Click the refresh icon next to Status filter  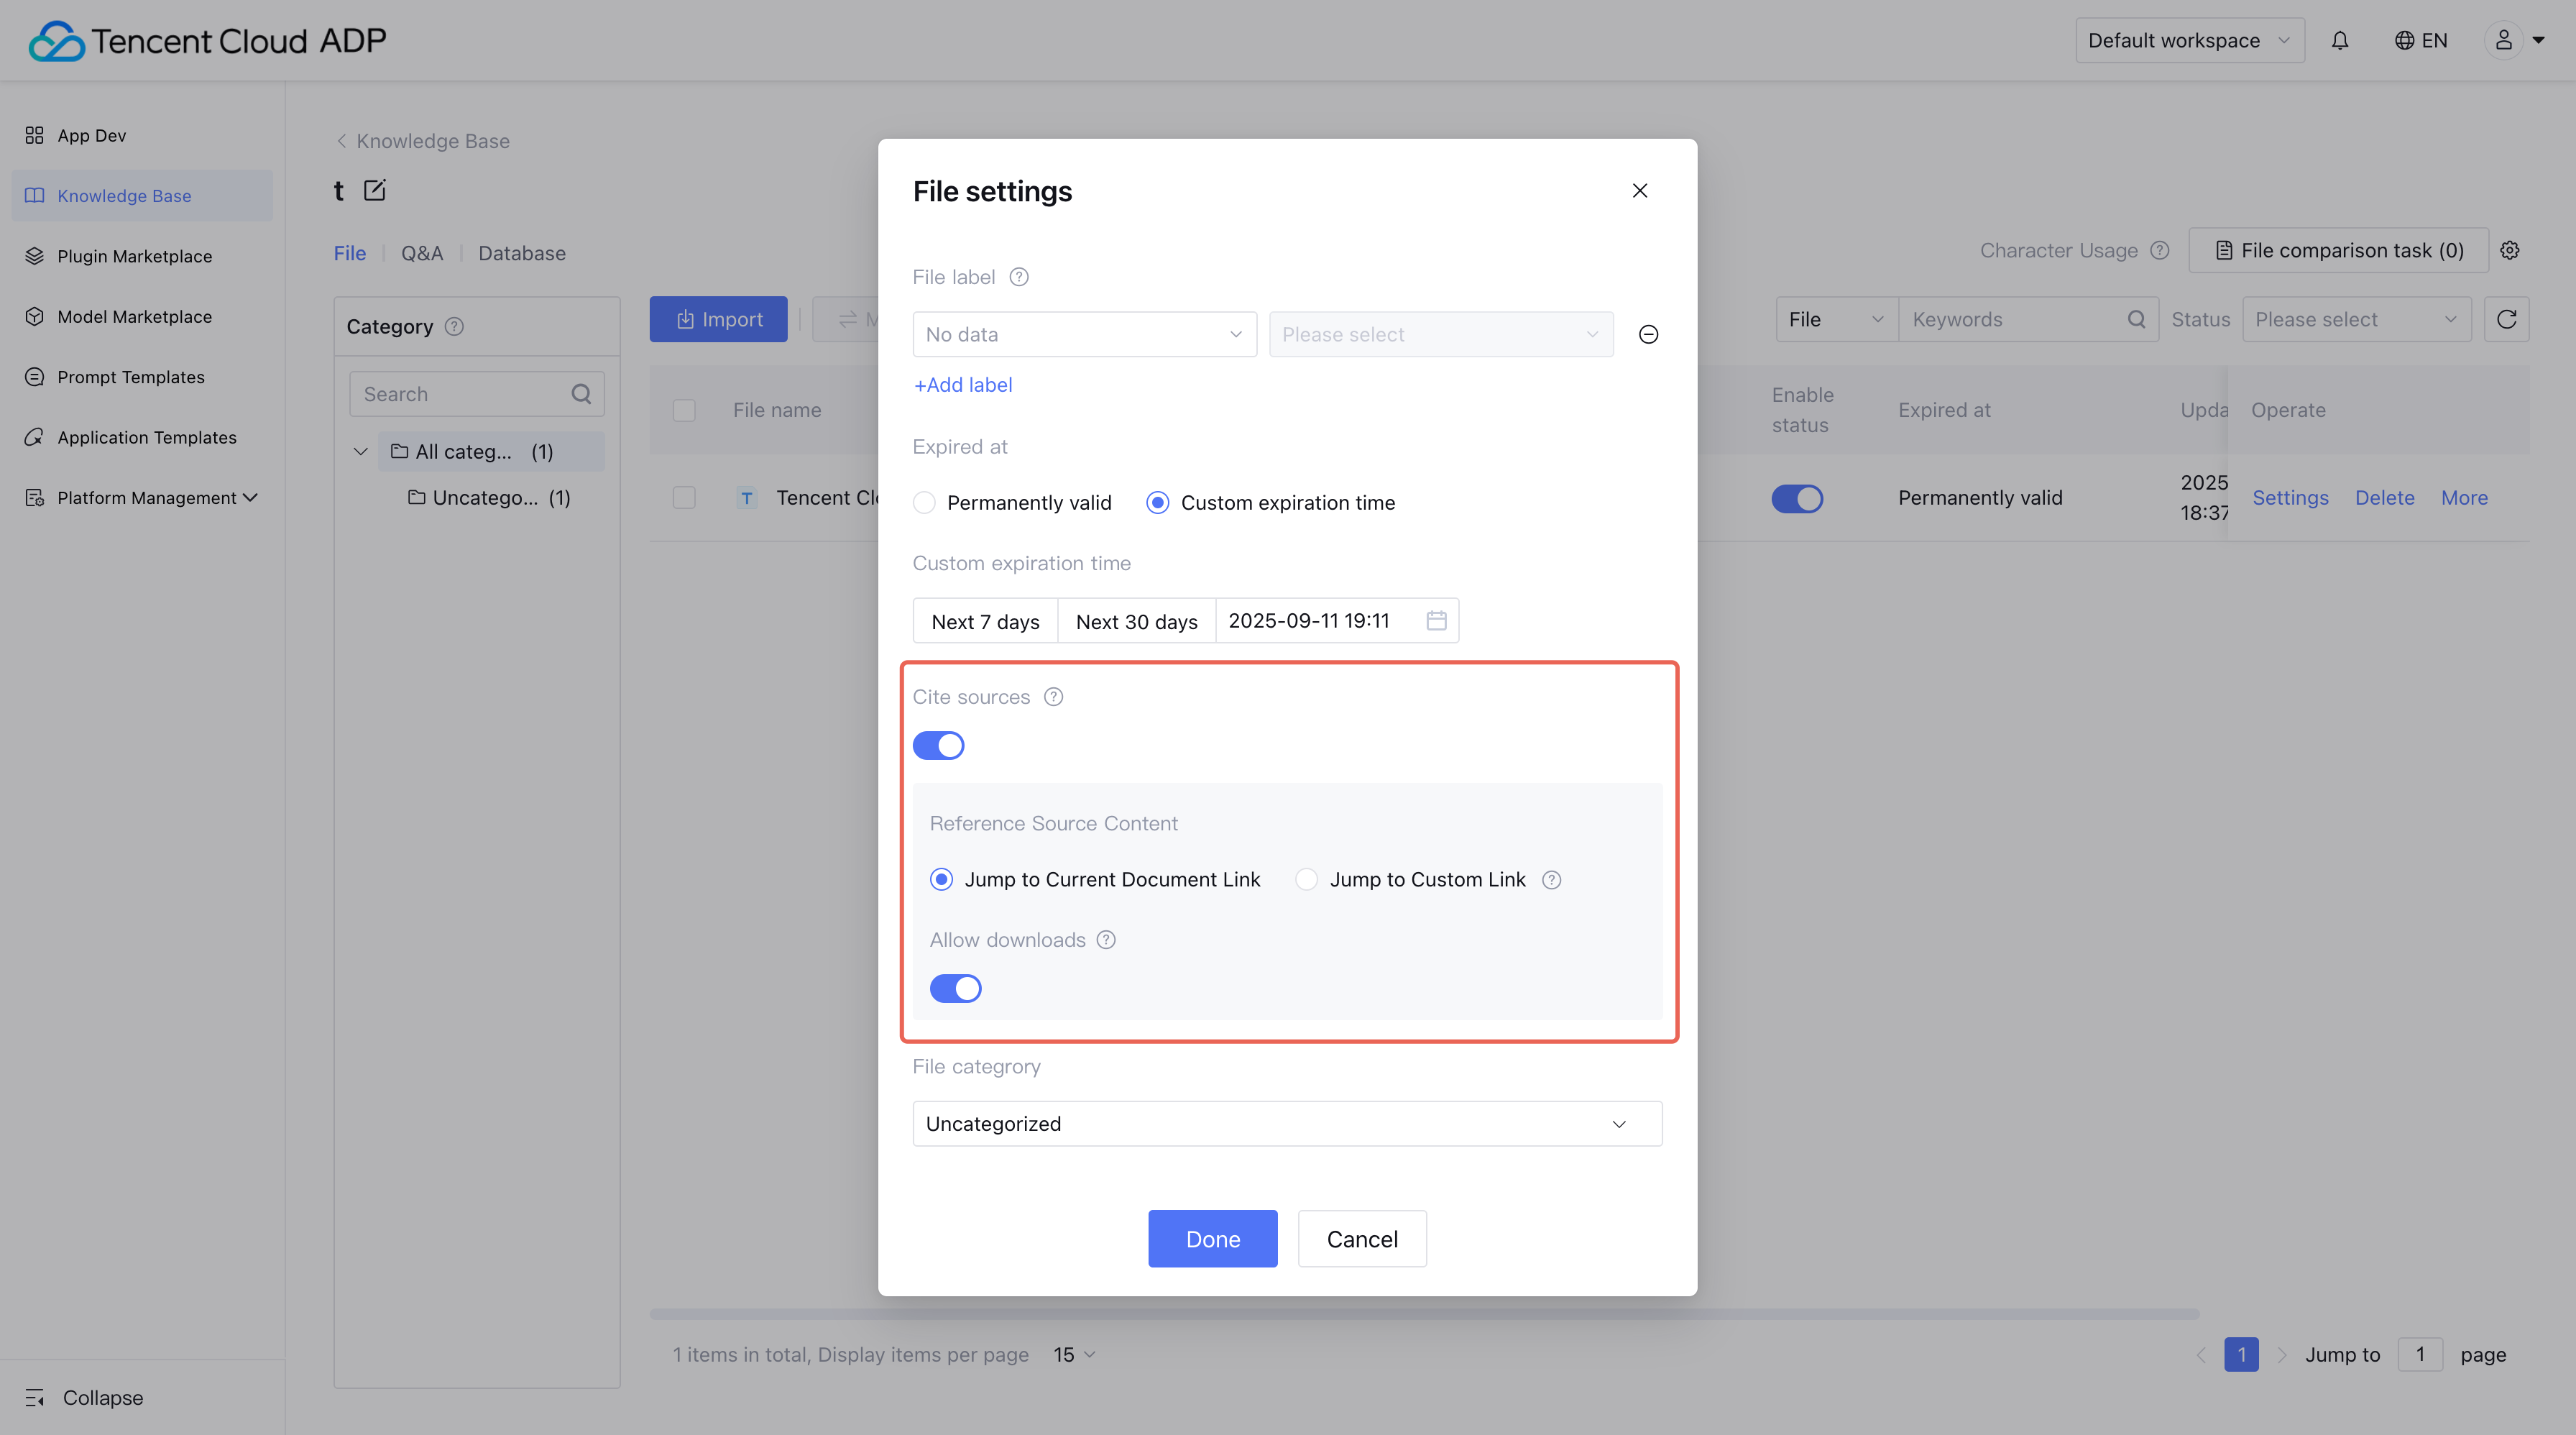click(x=2506, y=319)
